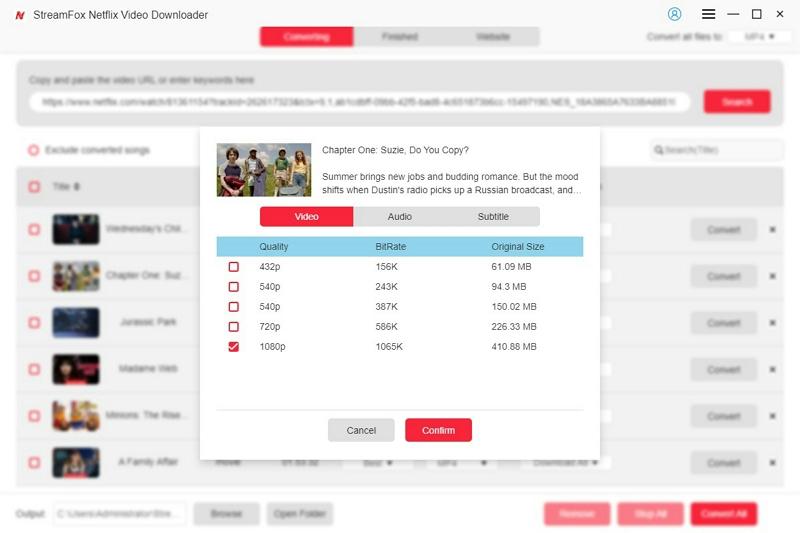Remove A Family Affair row with X icon
This screenshot has height=533, width=800.
point(772,463)
